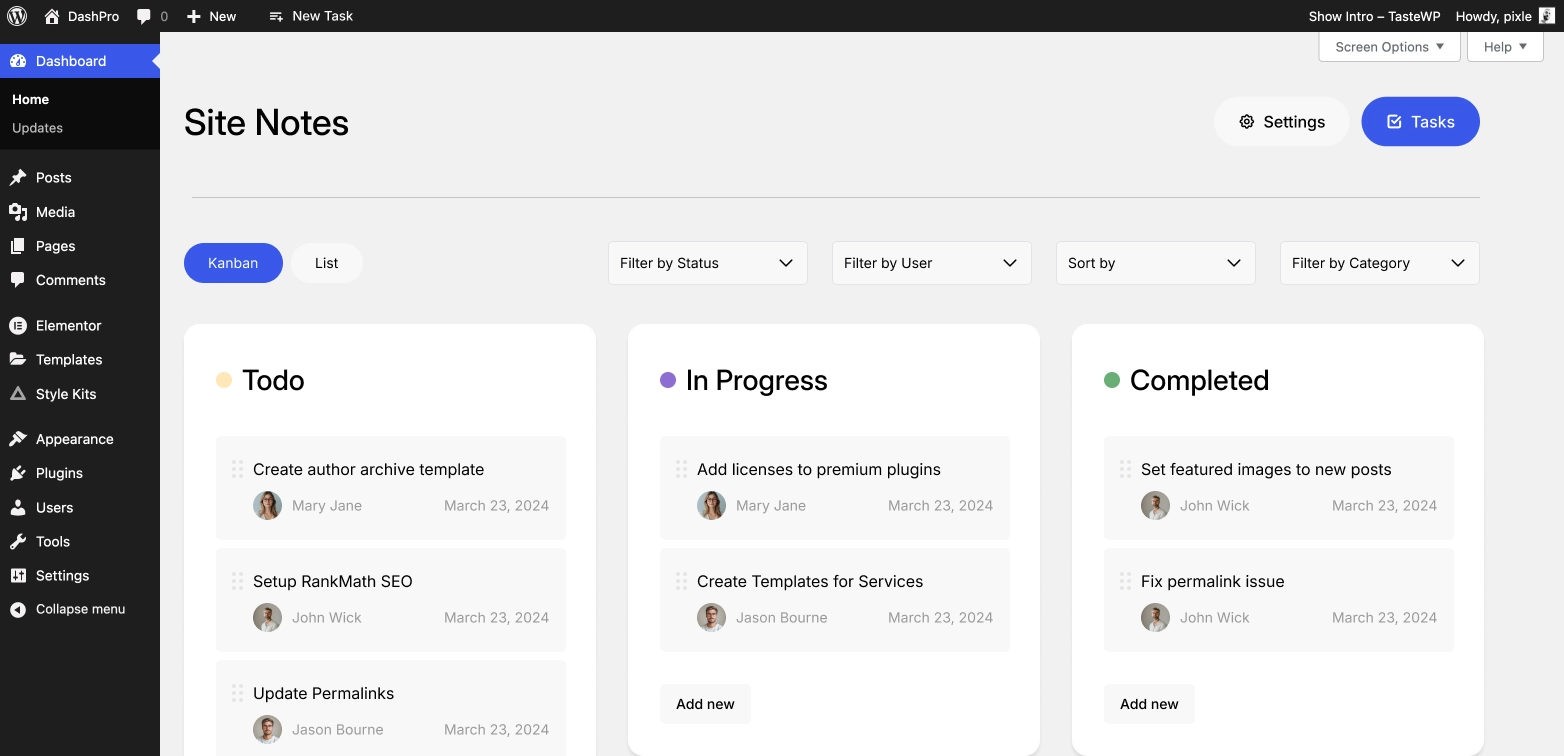
Task: Open Plugins via its plug icon
Action: point(18,473)
